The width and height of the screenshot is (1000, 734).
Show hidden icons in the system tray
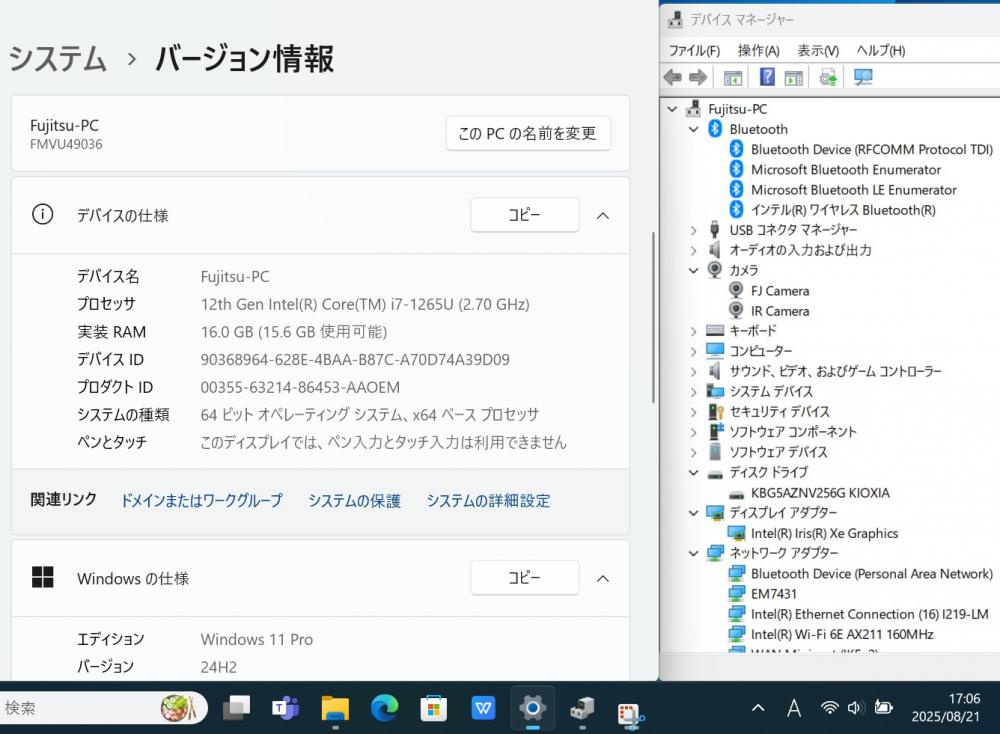(758, 708)
